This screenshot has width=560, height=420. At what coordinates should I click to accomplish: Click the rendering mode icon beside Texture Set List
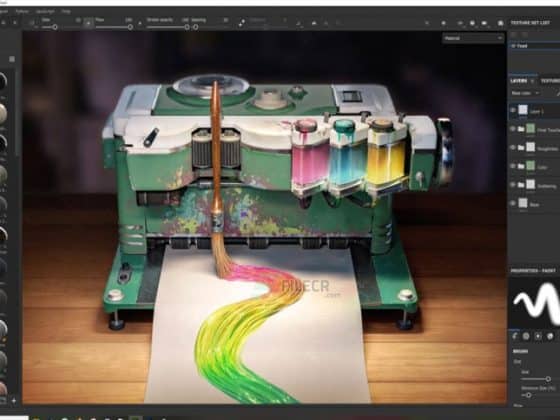(500, 23)
